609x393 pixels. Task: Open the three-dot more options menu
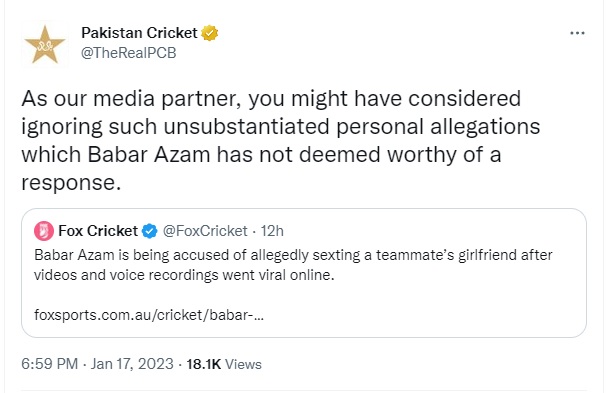577,33
